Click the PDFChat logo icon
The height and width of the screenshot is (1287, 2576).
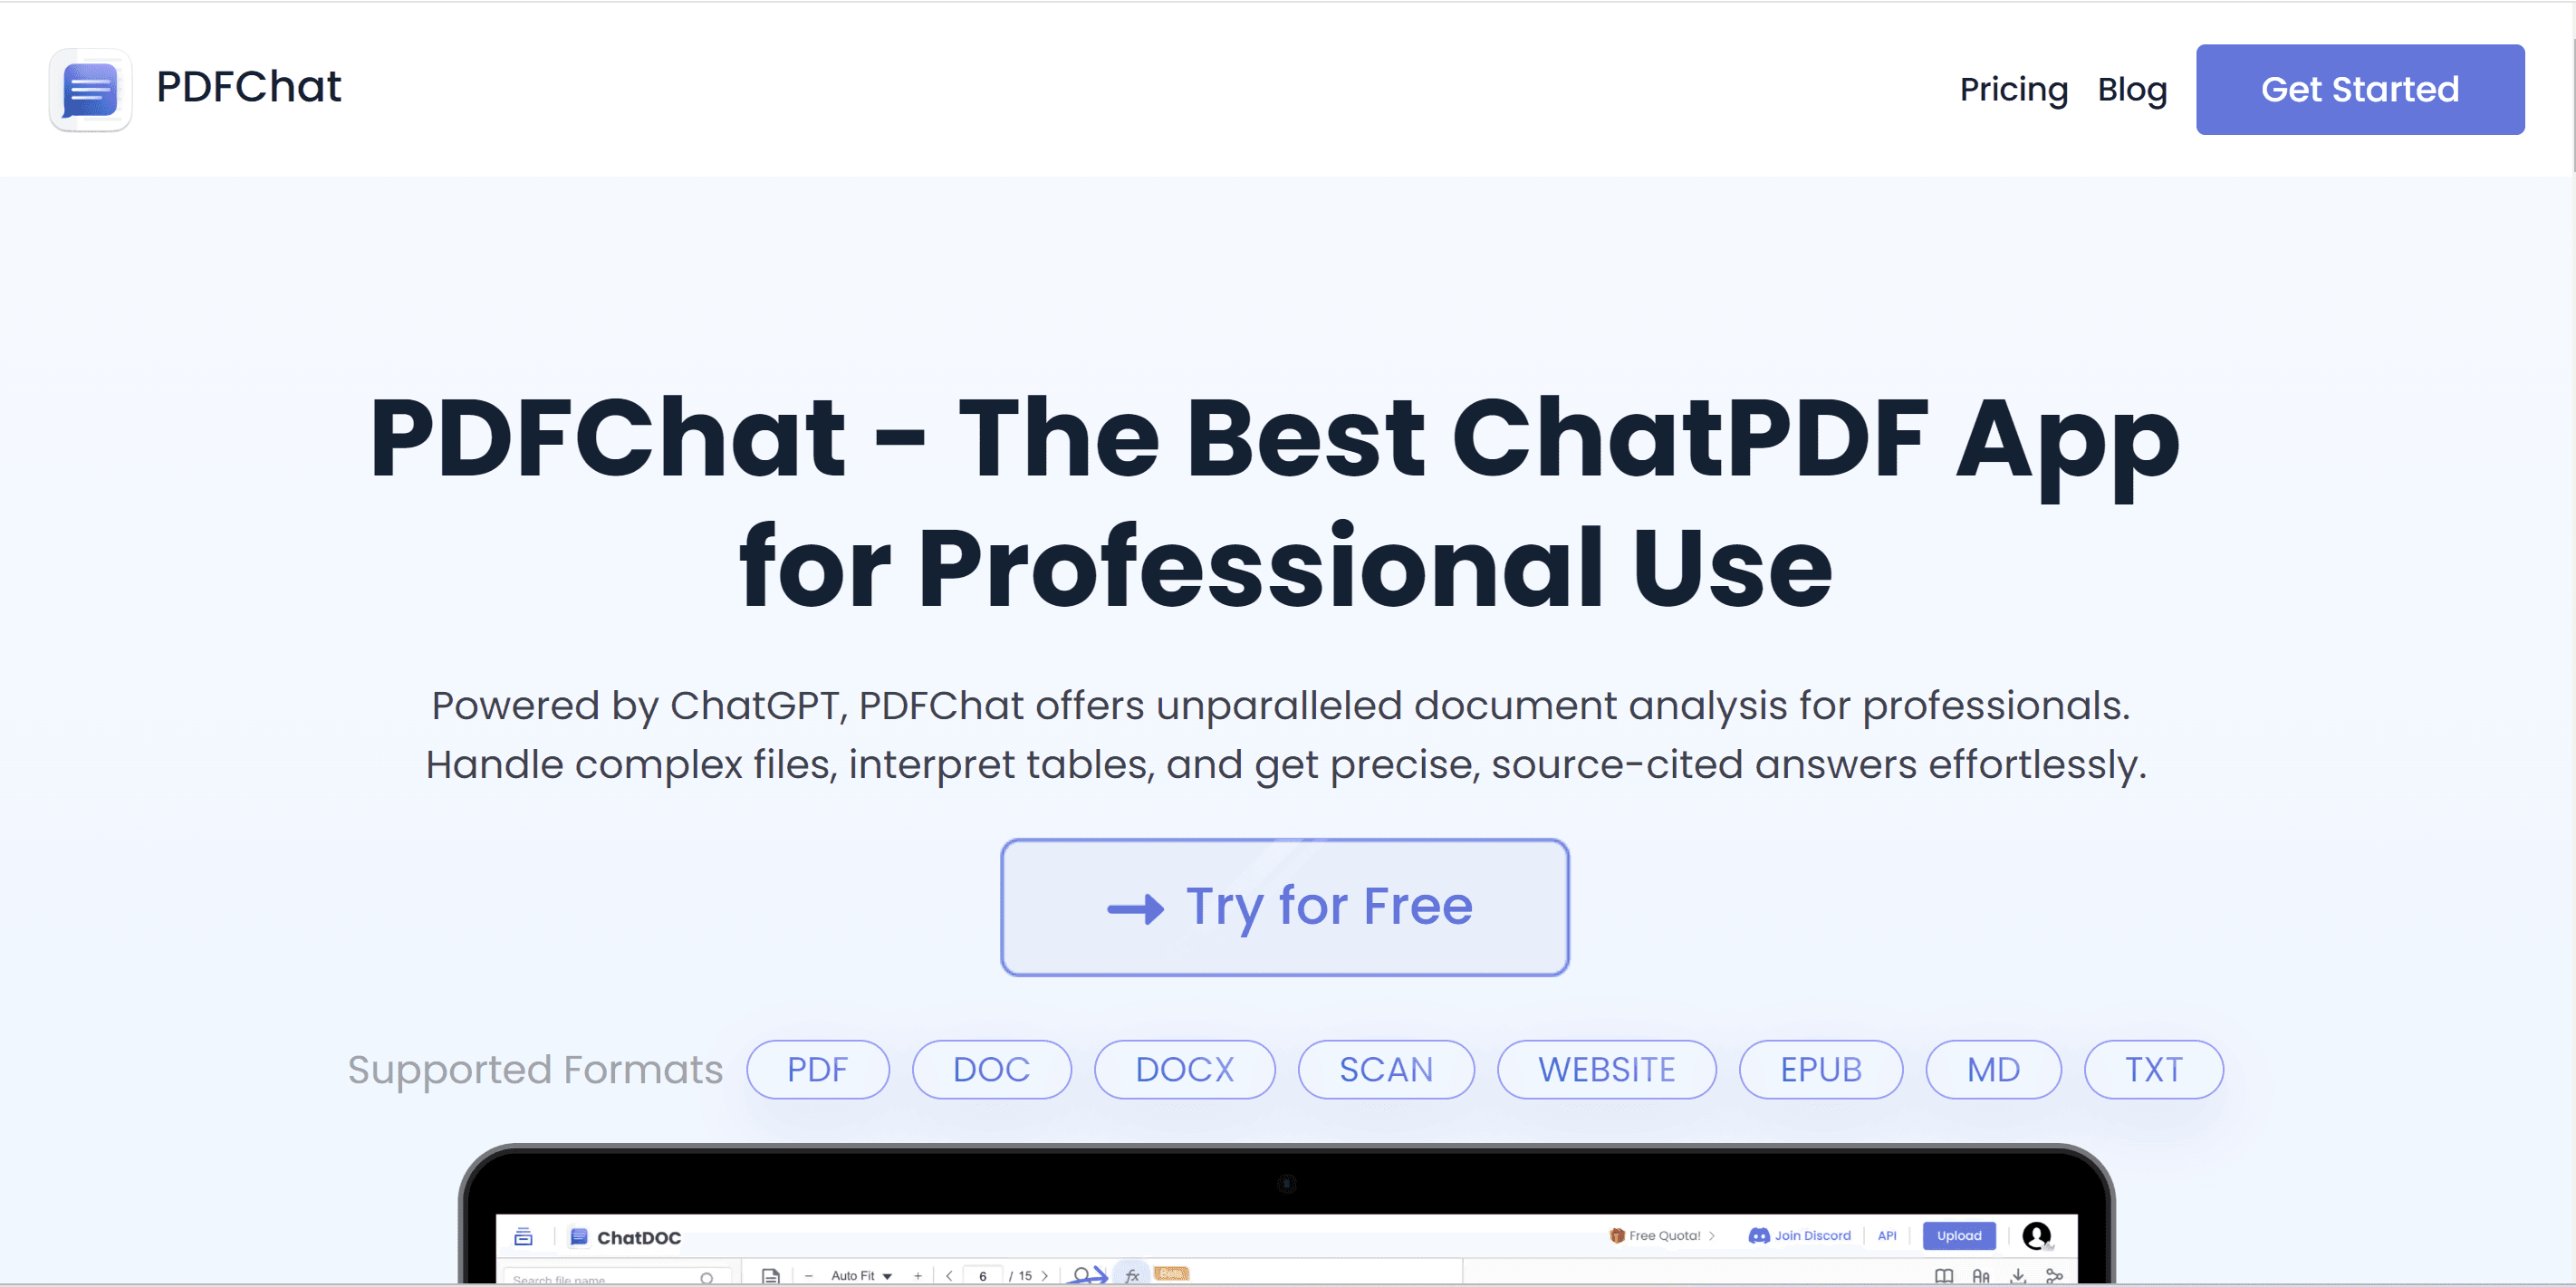91,89
